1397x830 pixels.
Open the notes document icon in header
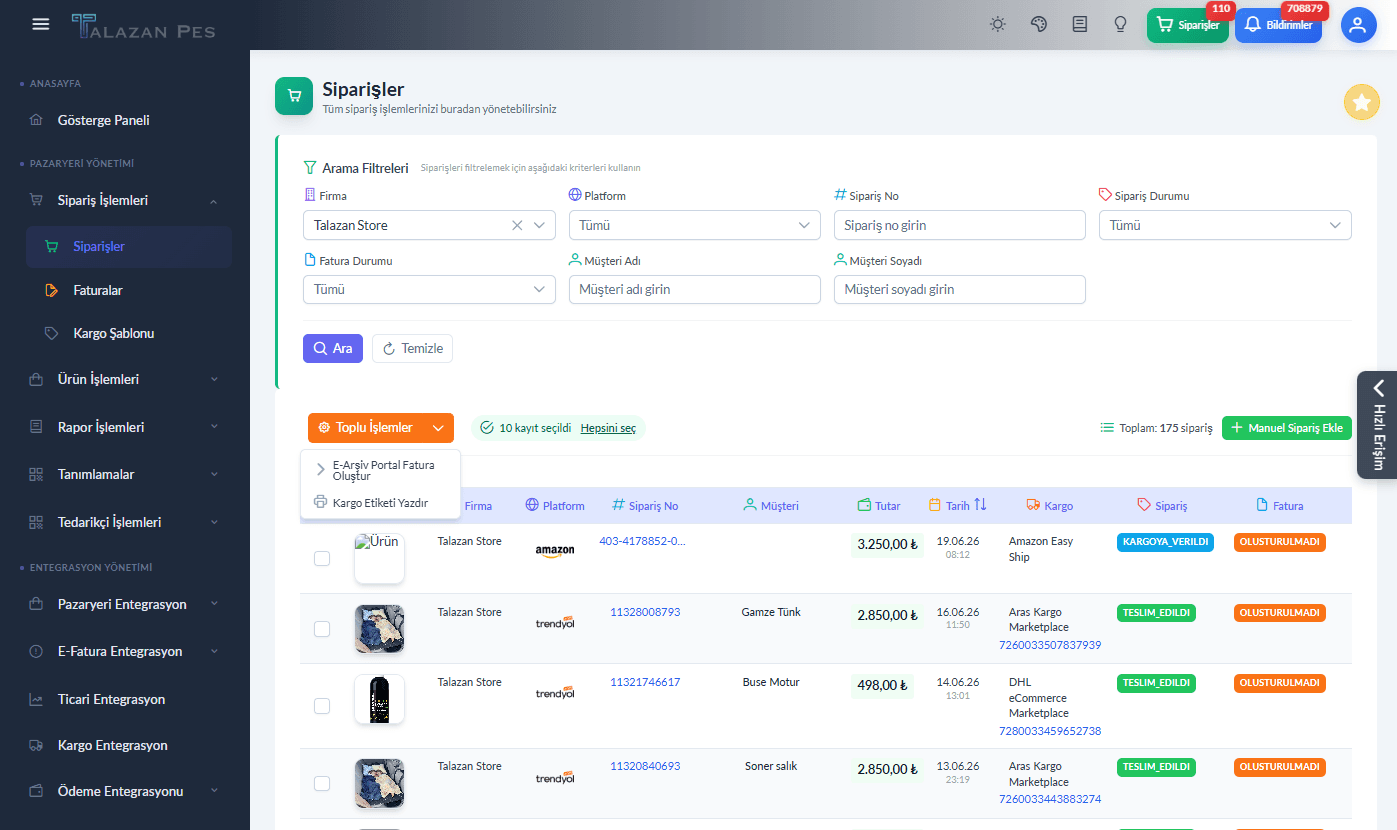[1080, 24]
